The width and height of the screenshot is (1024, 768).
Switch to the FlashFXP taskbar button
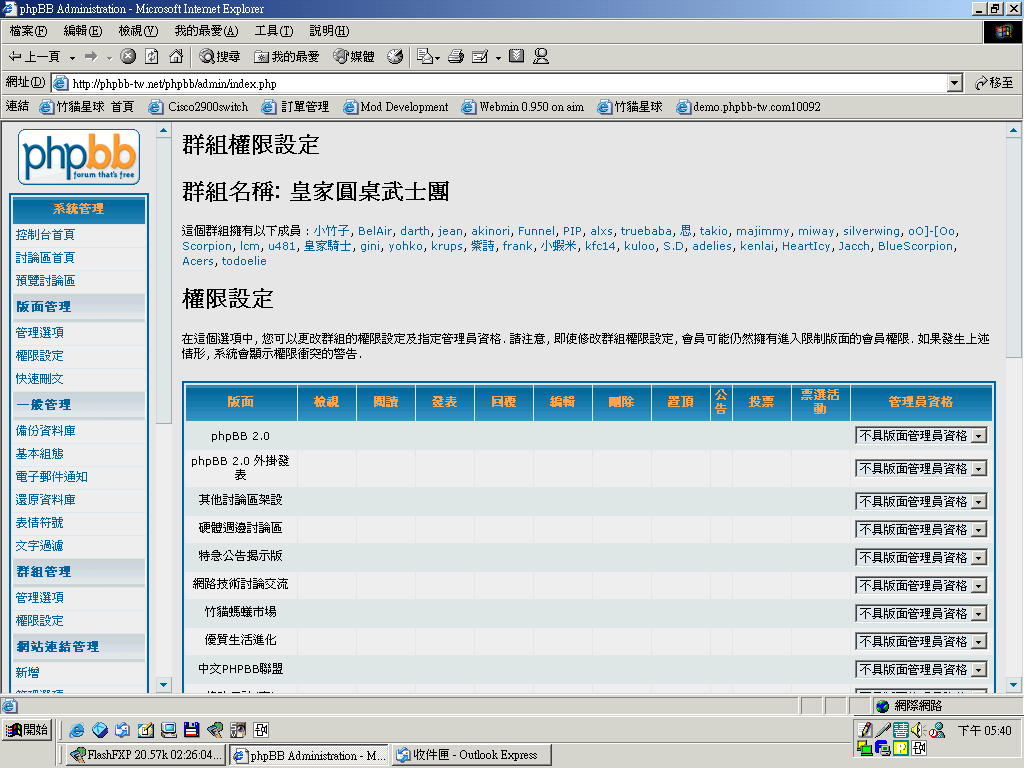click(x=146, y=755)
